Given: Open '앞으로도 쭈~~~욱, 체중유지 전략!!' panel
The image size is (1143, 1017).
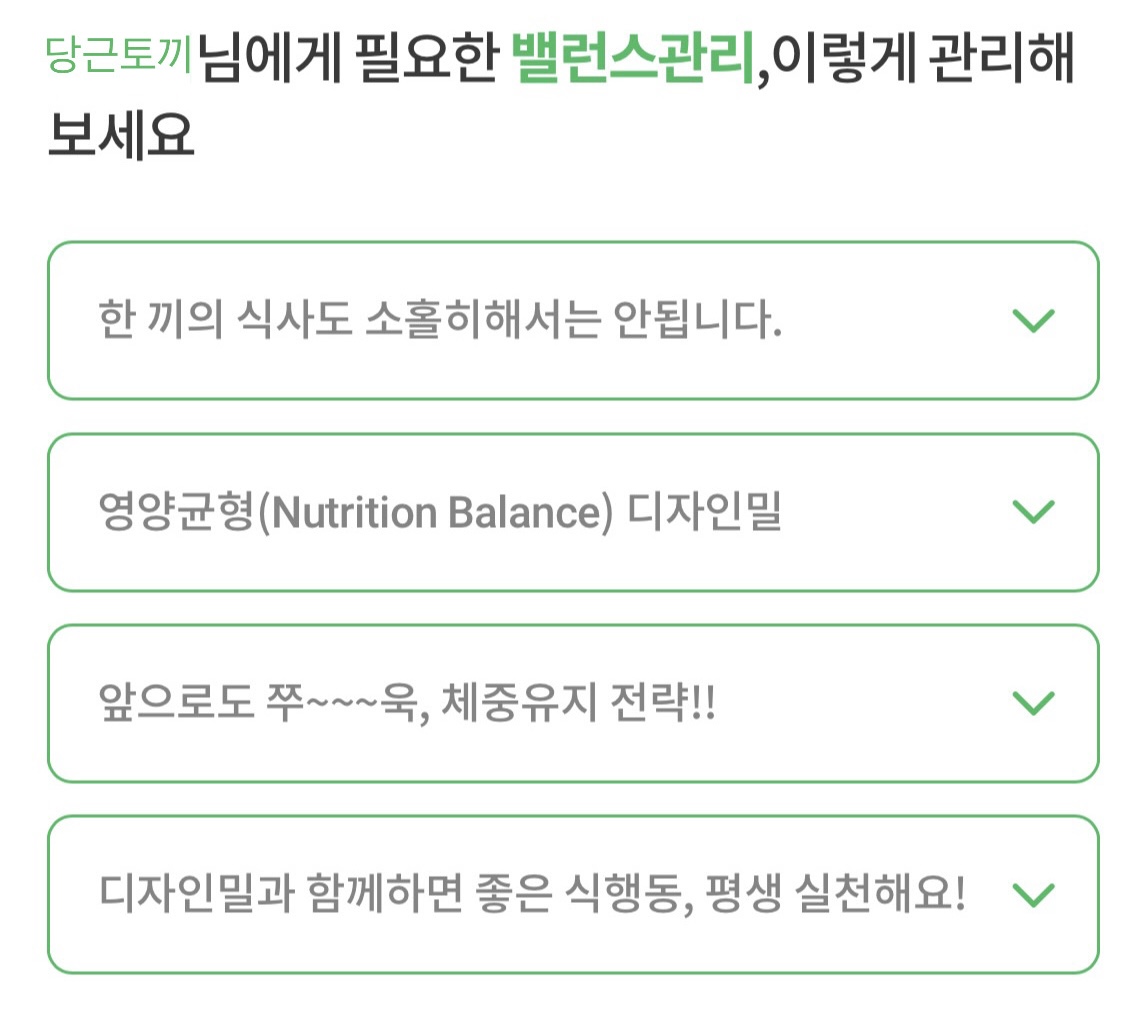Looking at the screenshot, I should tap(573, 704).
